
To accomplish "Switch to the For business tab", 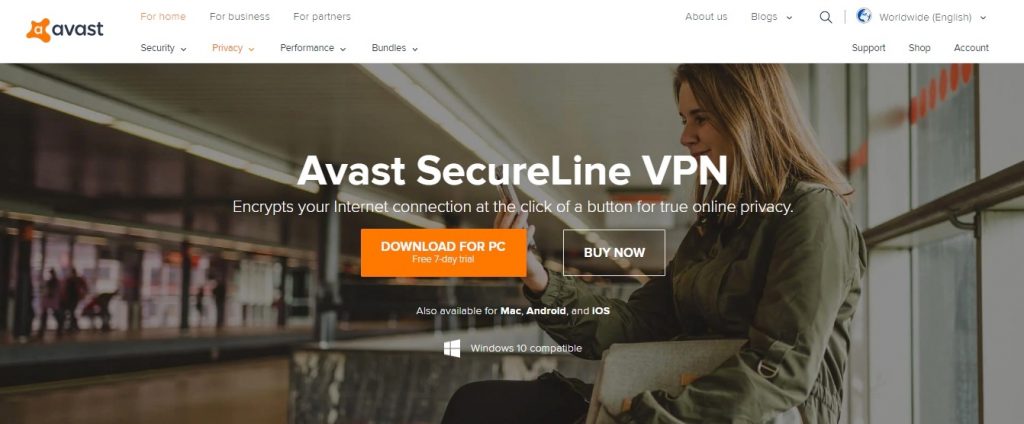I will click(x=239, y=16).
